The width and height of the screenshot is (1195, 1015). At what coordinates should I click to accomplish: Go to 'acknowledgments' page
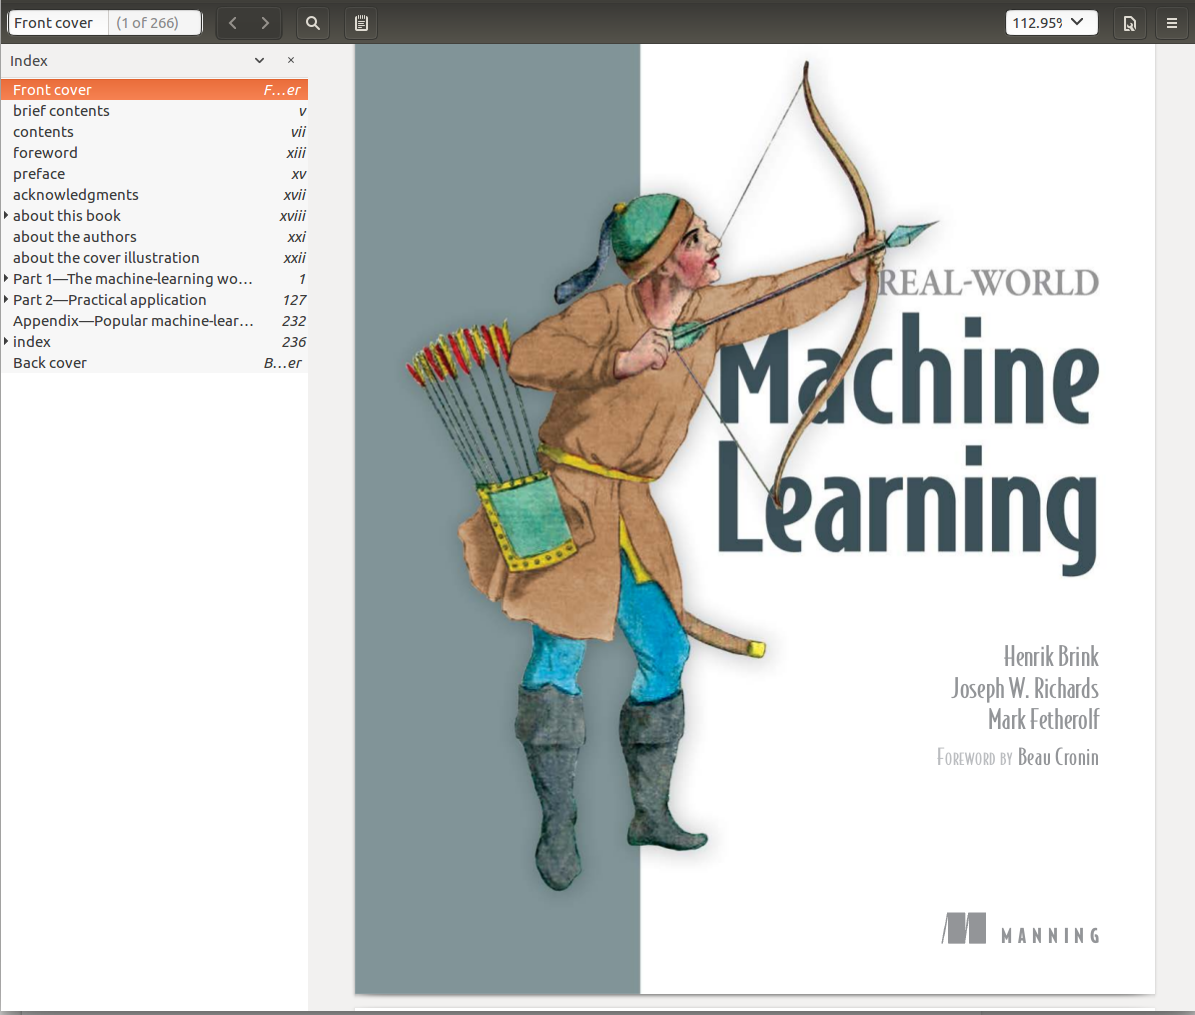click(x=155, y=195)
